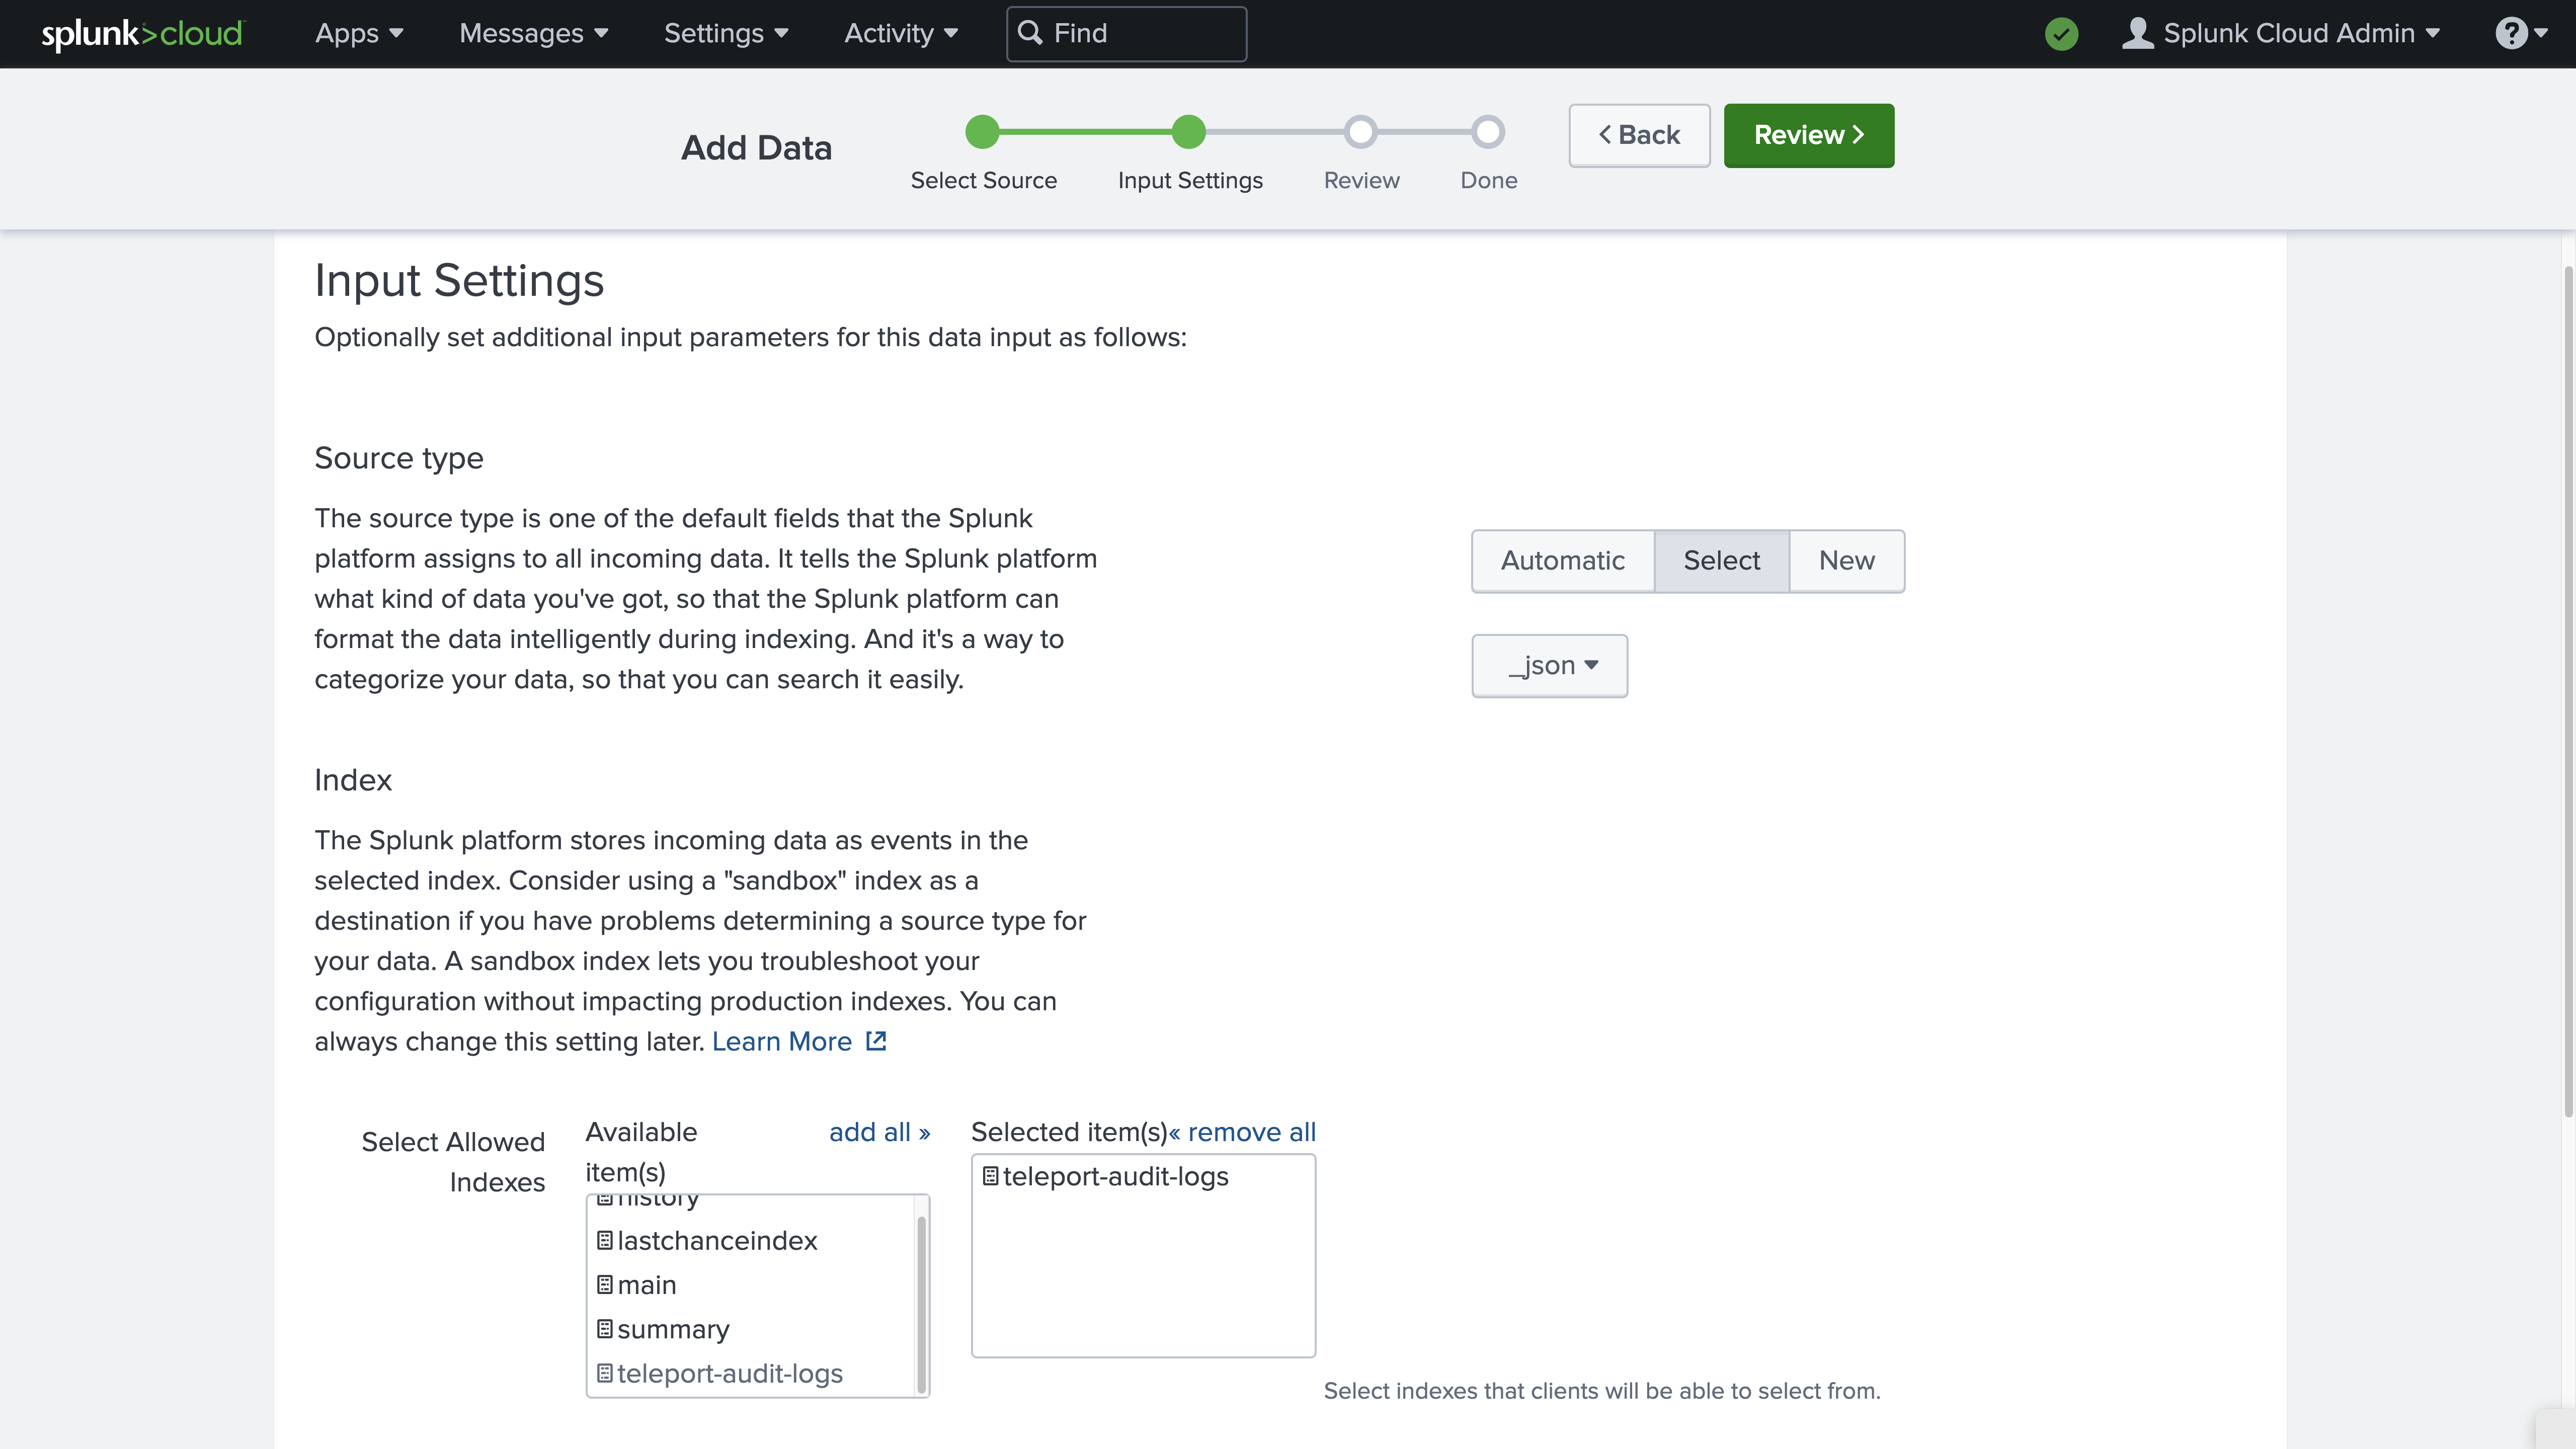Expand the _json source type dropdown
The height and width of the screenshot is (1449, 2576).
pos(1548,664)
